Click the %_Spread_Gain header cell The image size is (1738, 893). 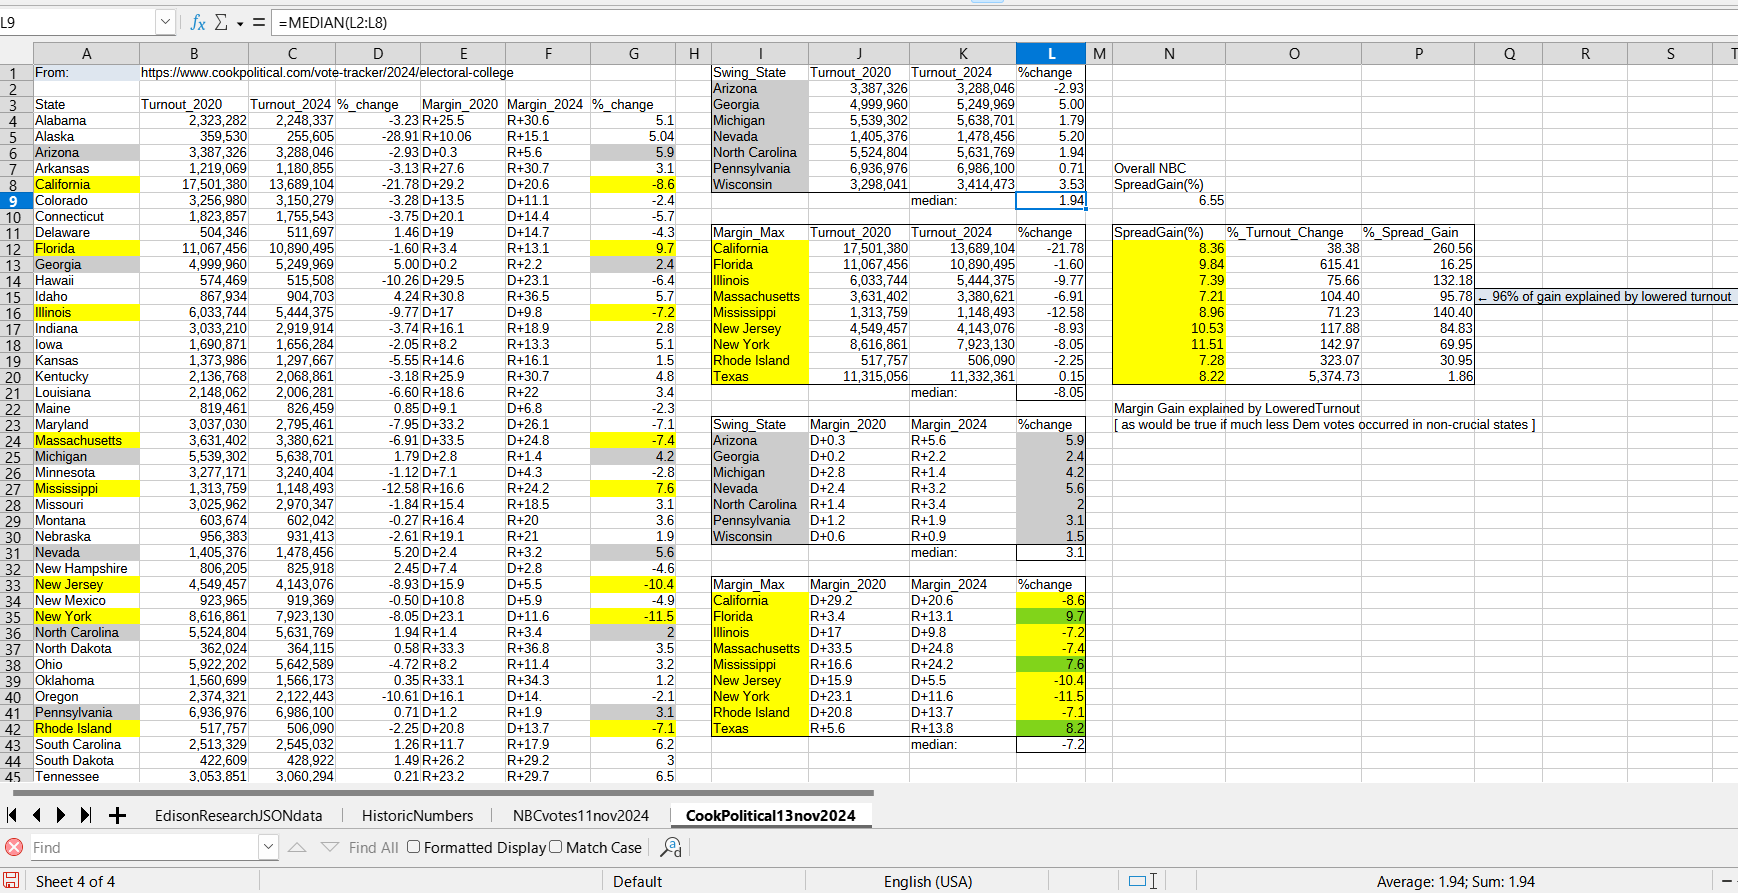(x=1417, y=232)
